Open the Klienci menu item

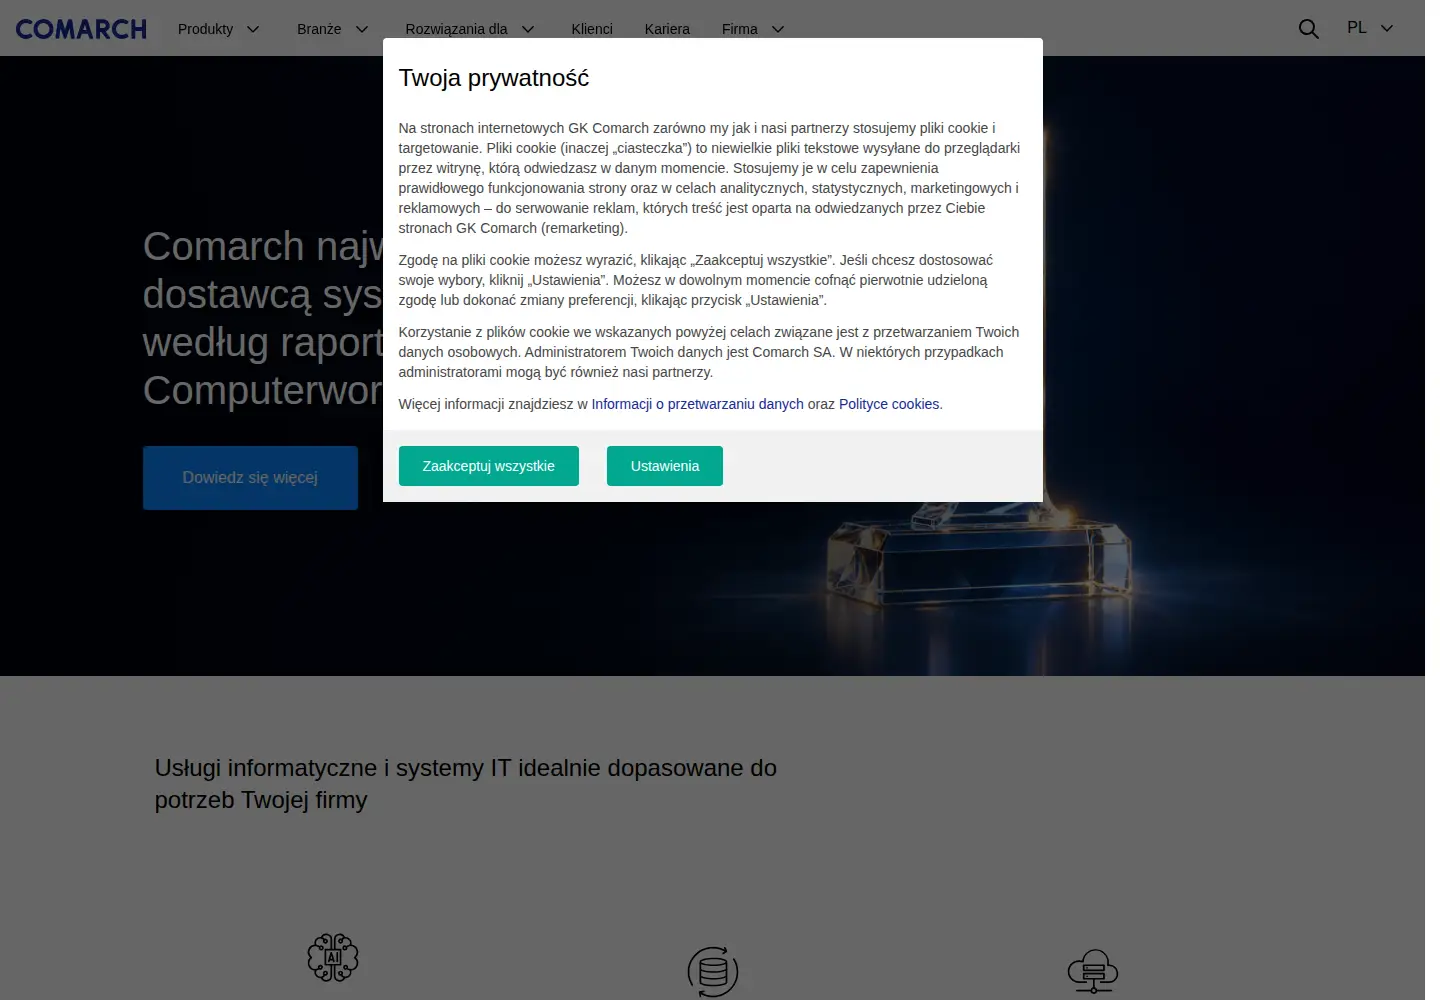pyautogui.click(x=592, y=29)
